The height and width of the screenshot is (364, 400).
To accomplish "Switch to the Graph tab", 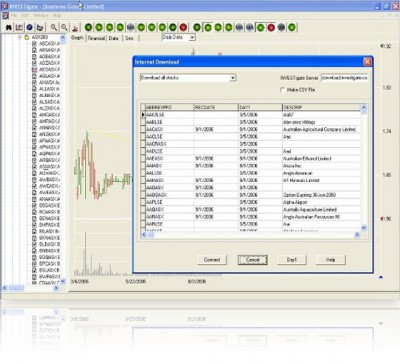I will coord(77,38).
